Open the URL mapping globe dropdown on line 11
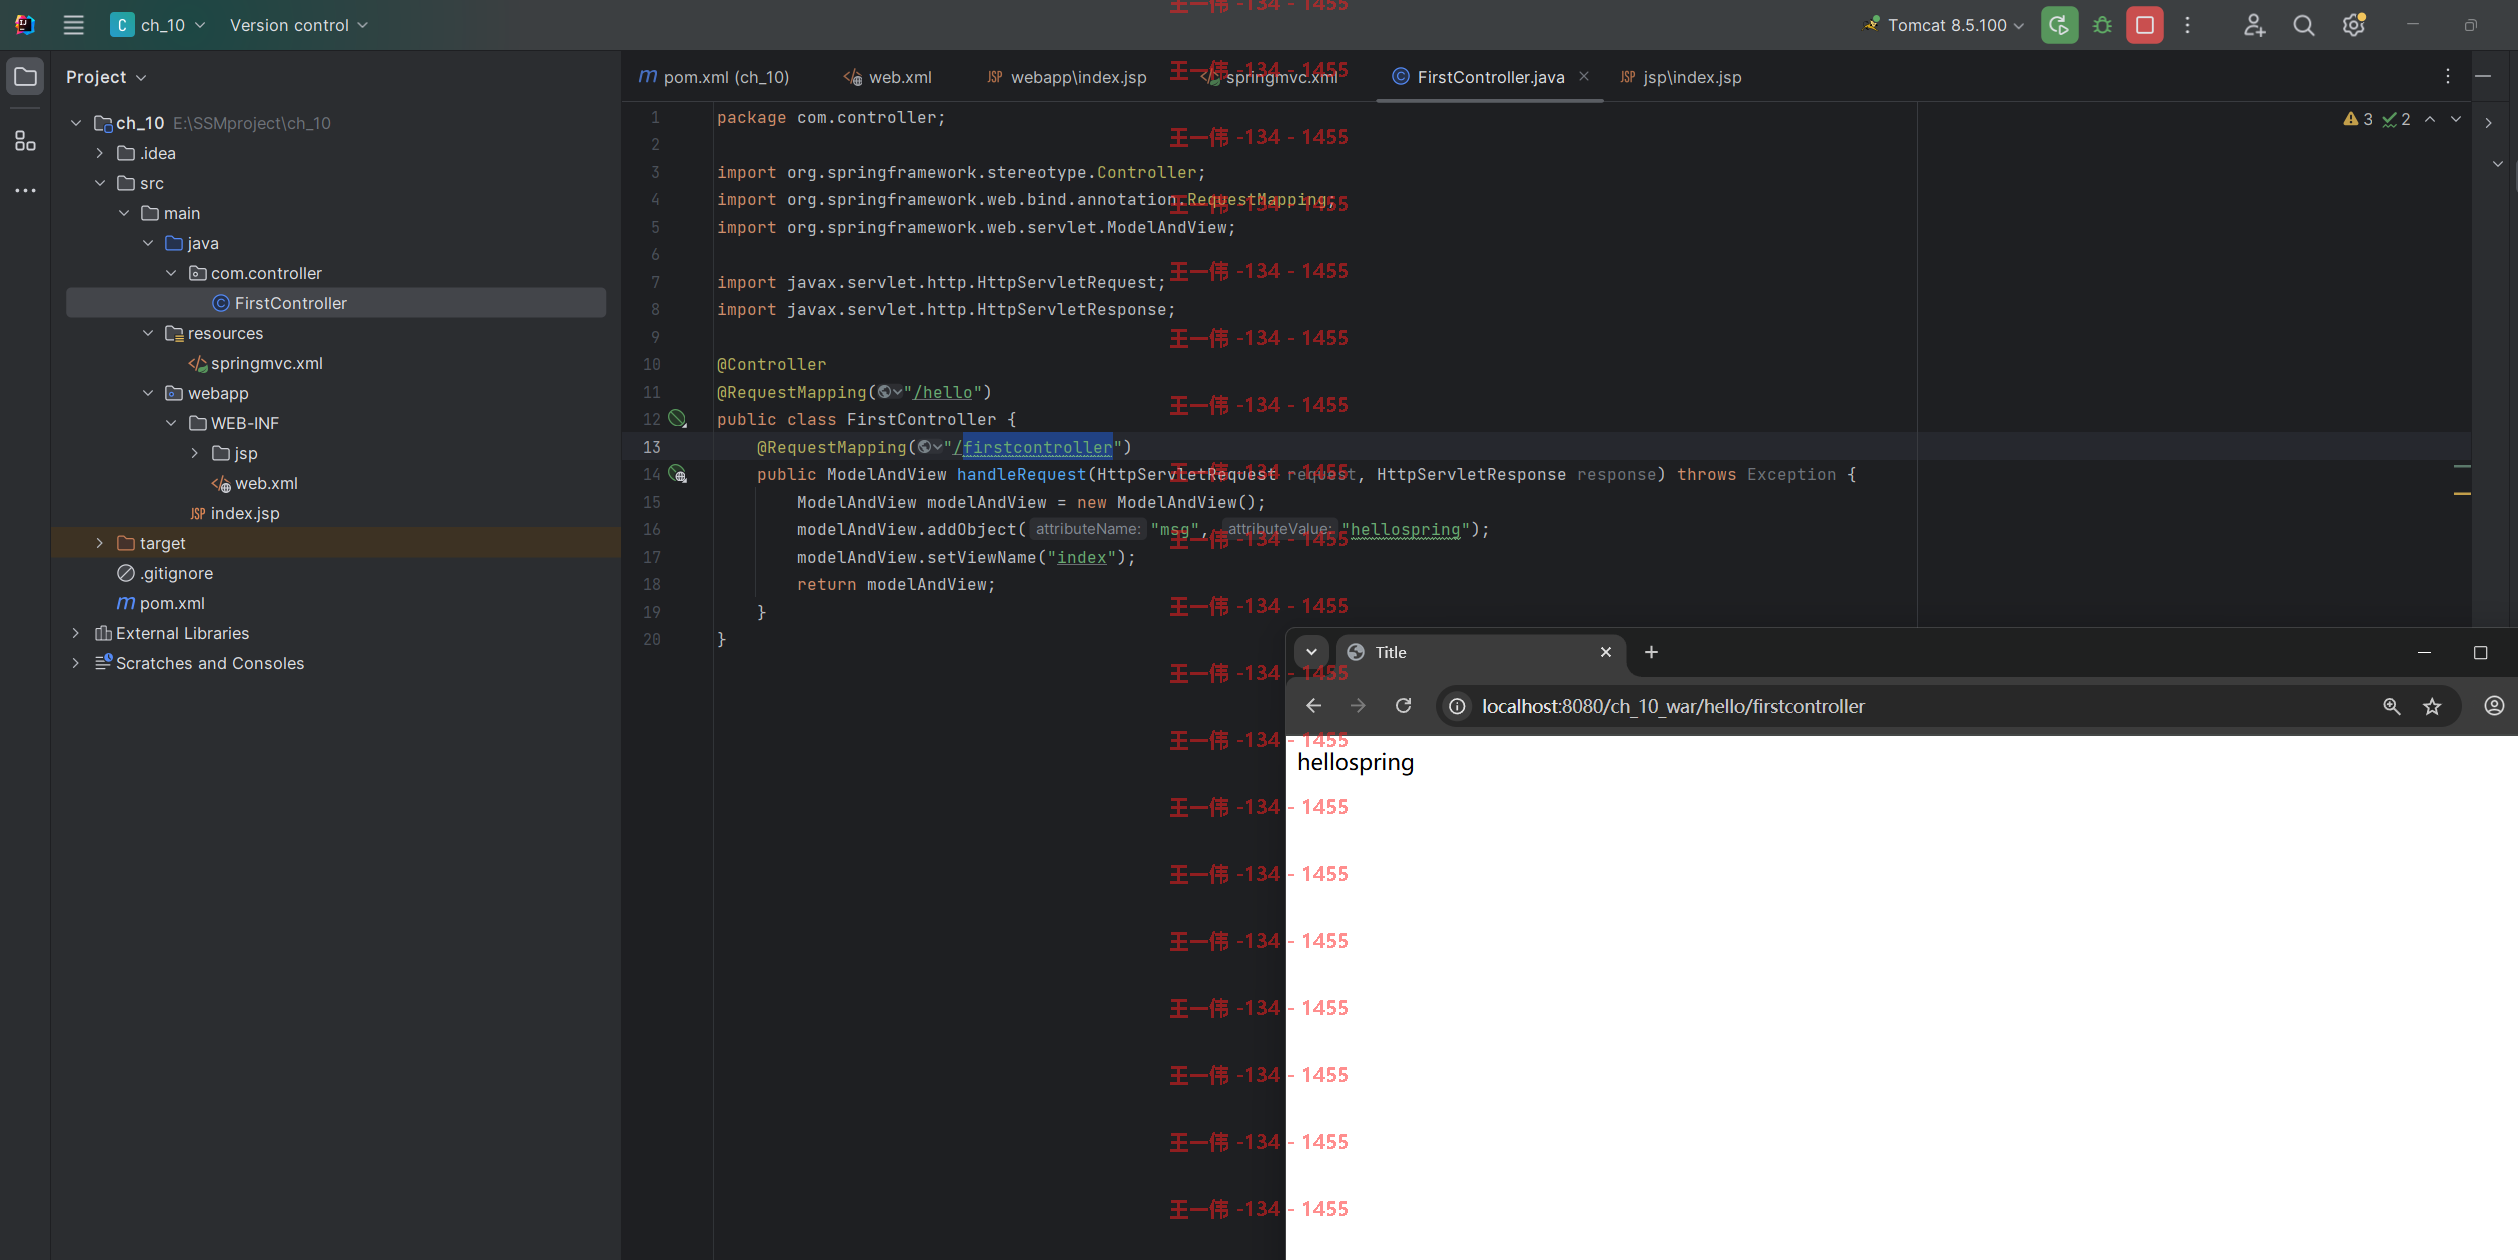Image resolution: width=2518 pixels, height=1260 pixels. 889,392
